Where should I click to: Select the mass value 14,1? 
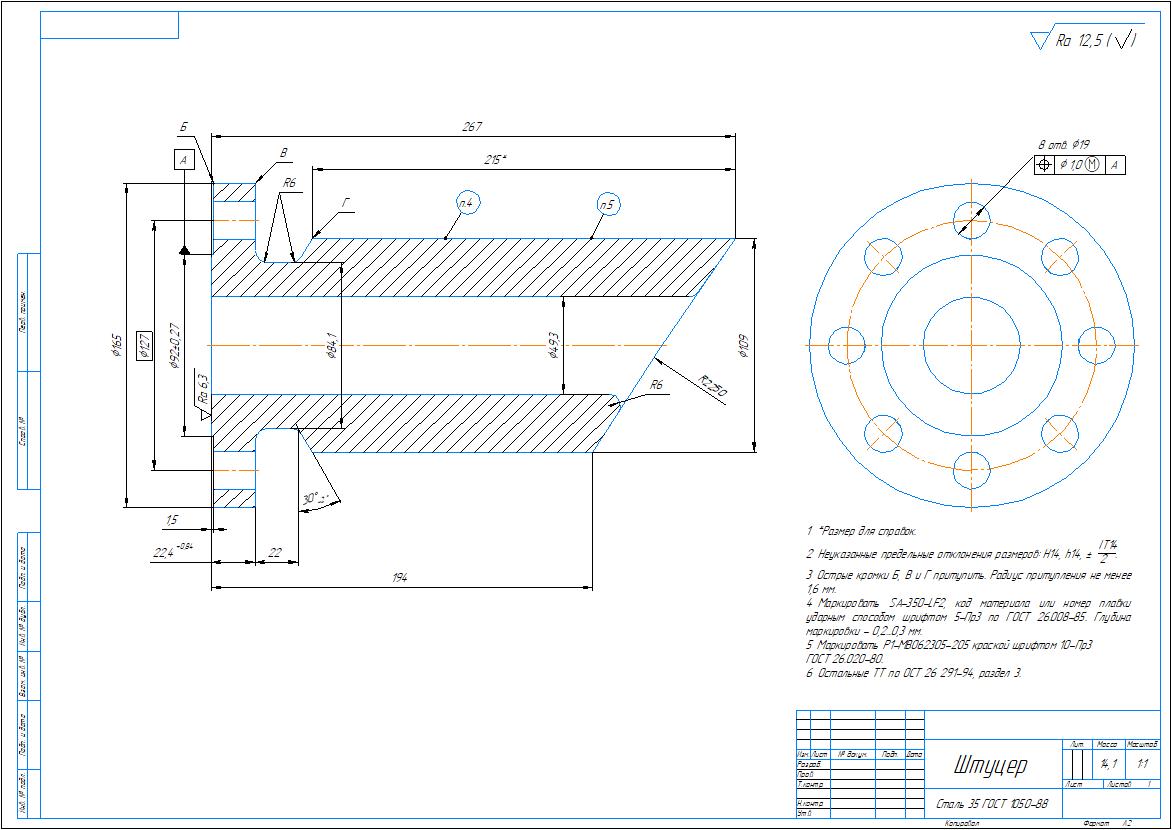pyautogui.click(x=1108, y=763)
